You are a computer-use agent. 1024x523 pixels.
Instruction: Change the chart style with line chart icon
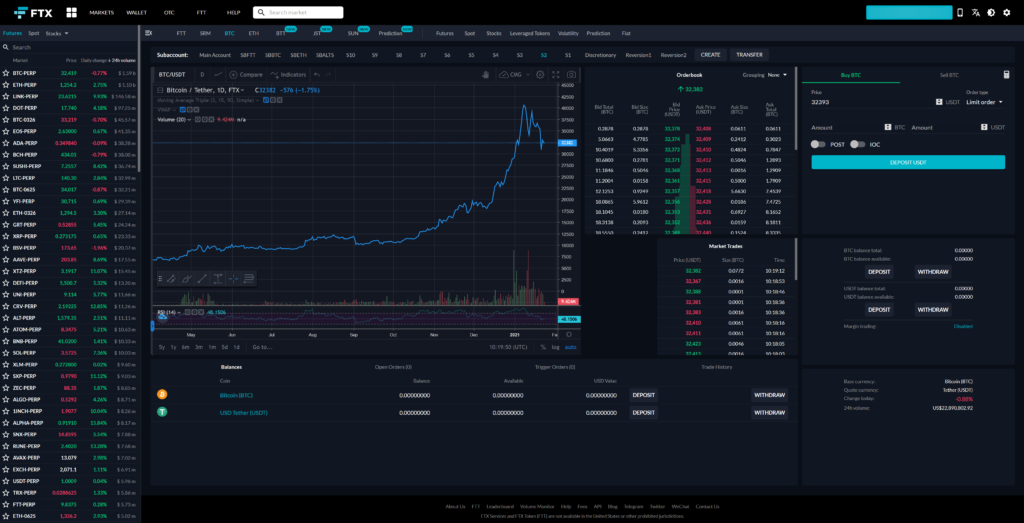tap(218, 74)
